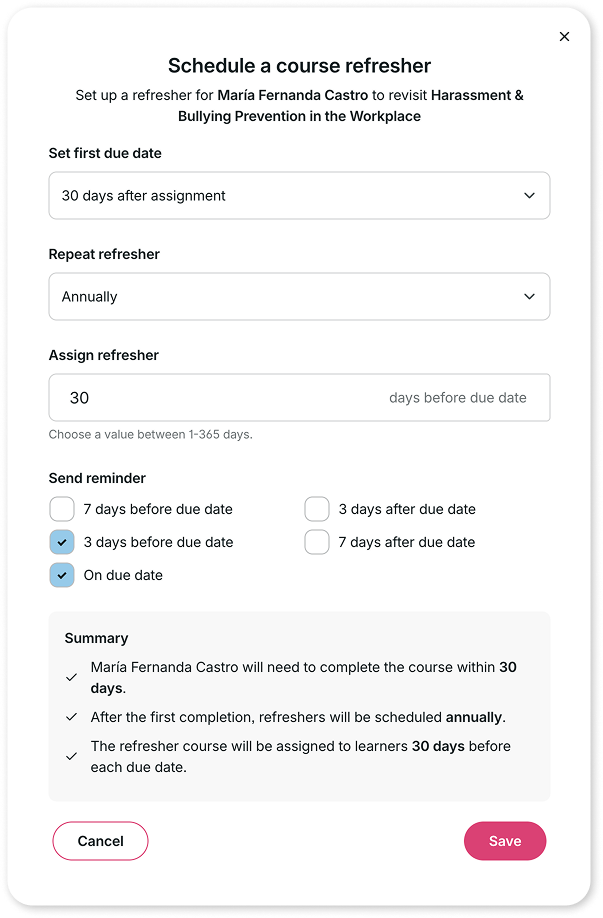Viewport: 603px width, 918px height.
Task: Open the Repeat refresher dropdown showing Annually
Action: (x=299, y=296)
